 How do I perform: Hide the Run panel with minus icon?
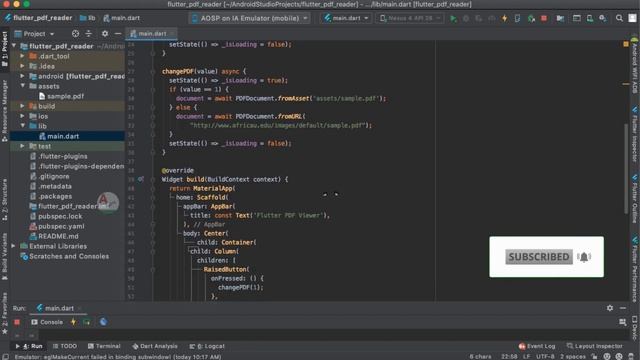tap(623, 308)
